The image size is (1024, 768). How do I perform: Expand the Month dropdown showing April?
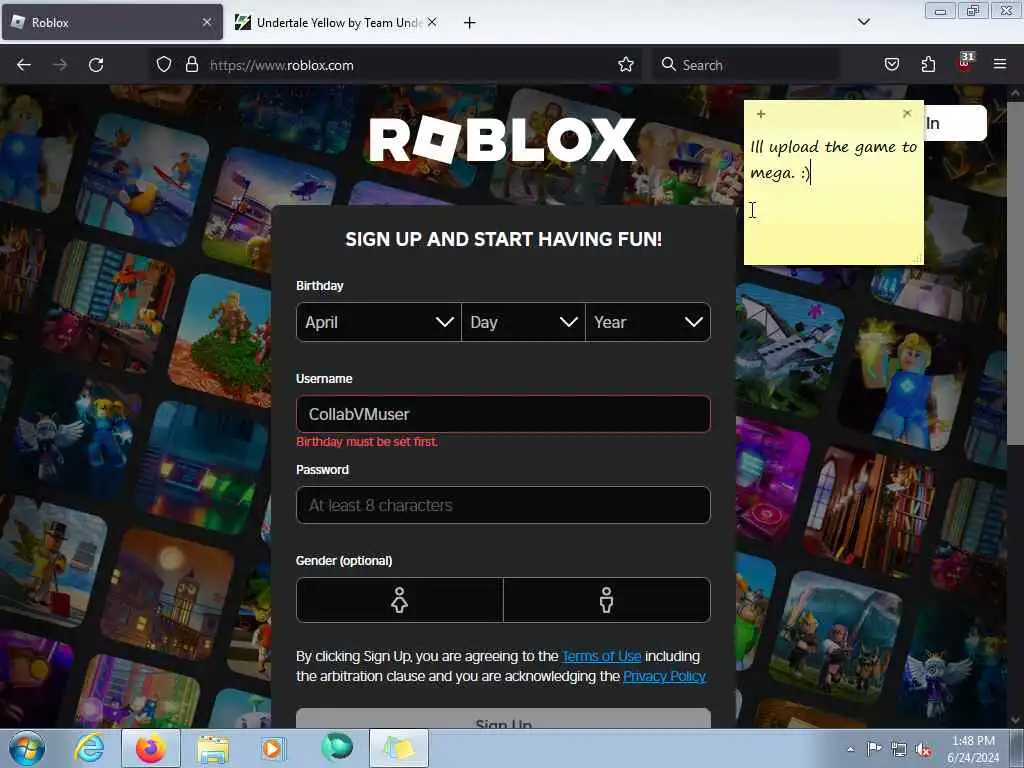379,322
